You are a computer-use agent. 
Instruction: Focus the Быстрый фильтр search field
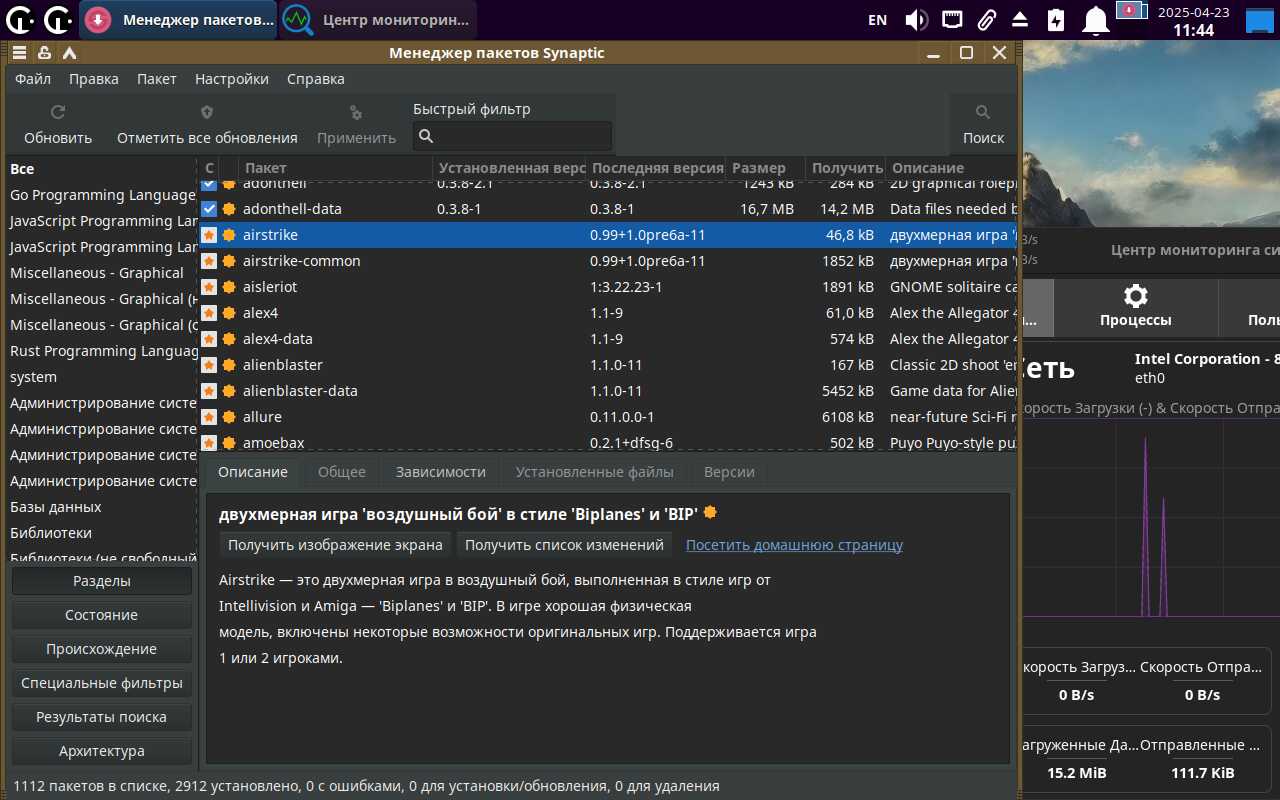point(522,136)
